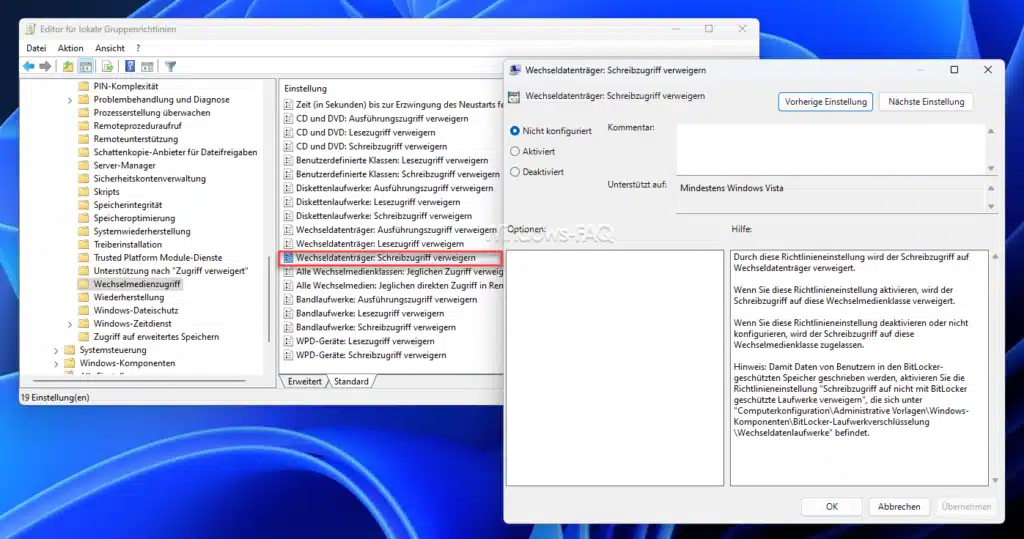Select 'Benutzerdefinierte Klassen: Lesezugriff verweigern'
1024x539 pixels.
tap(392, 160)
